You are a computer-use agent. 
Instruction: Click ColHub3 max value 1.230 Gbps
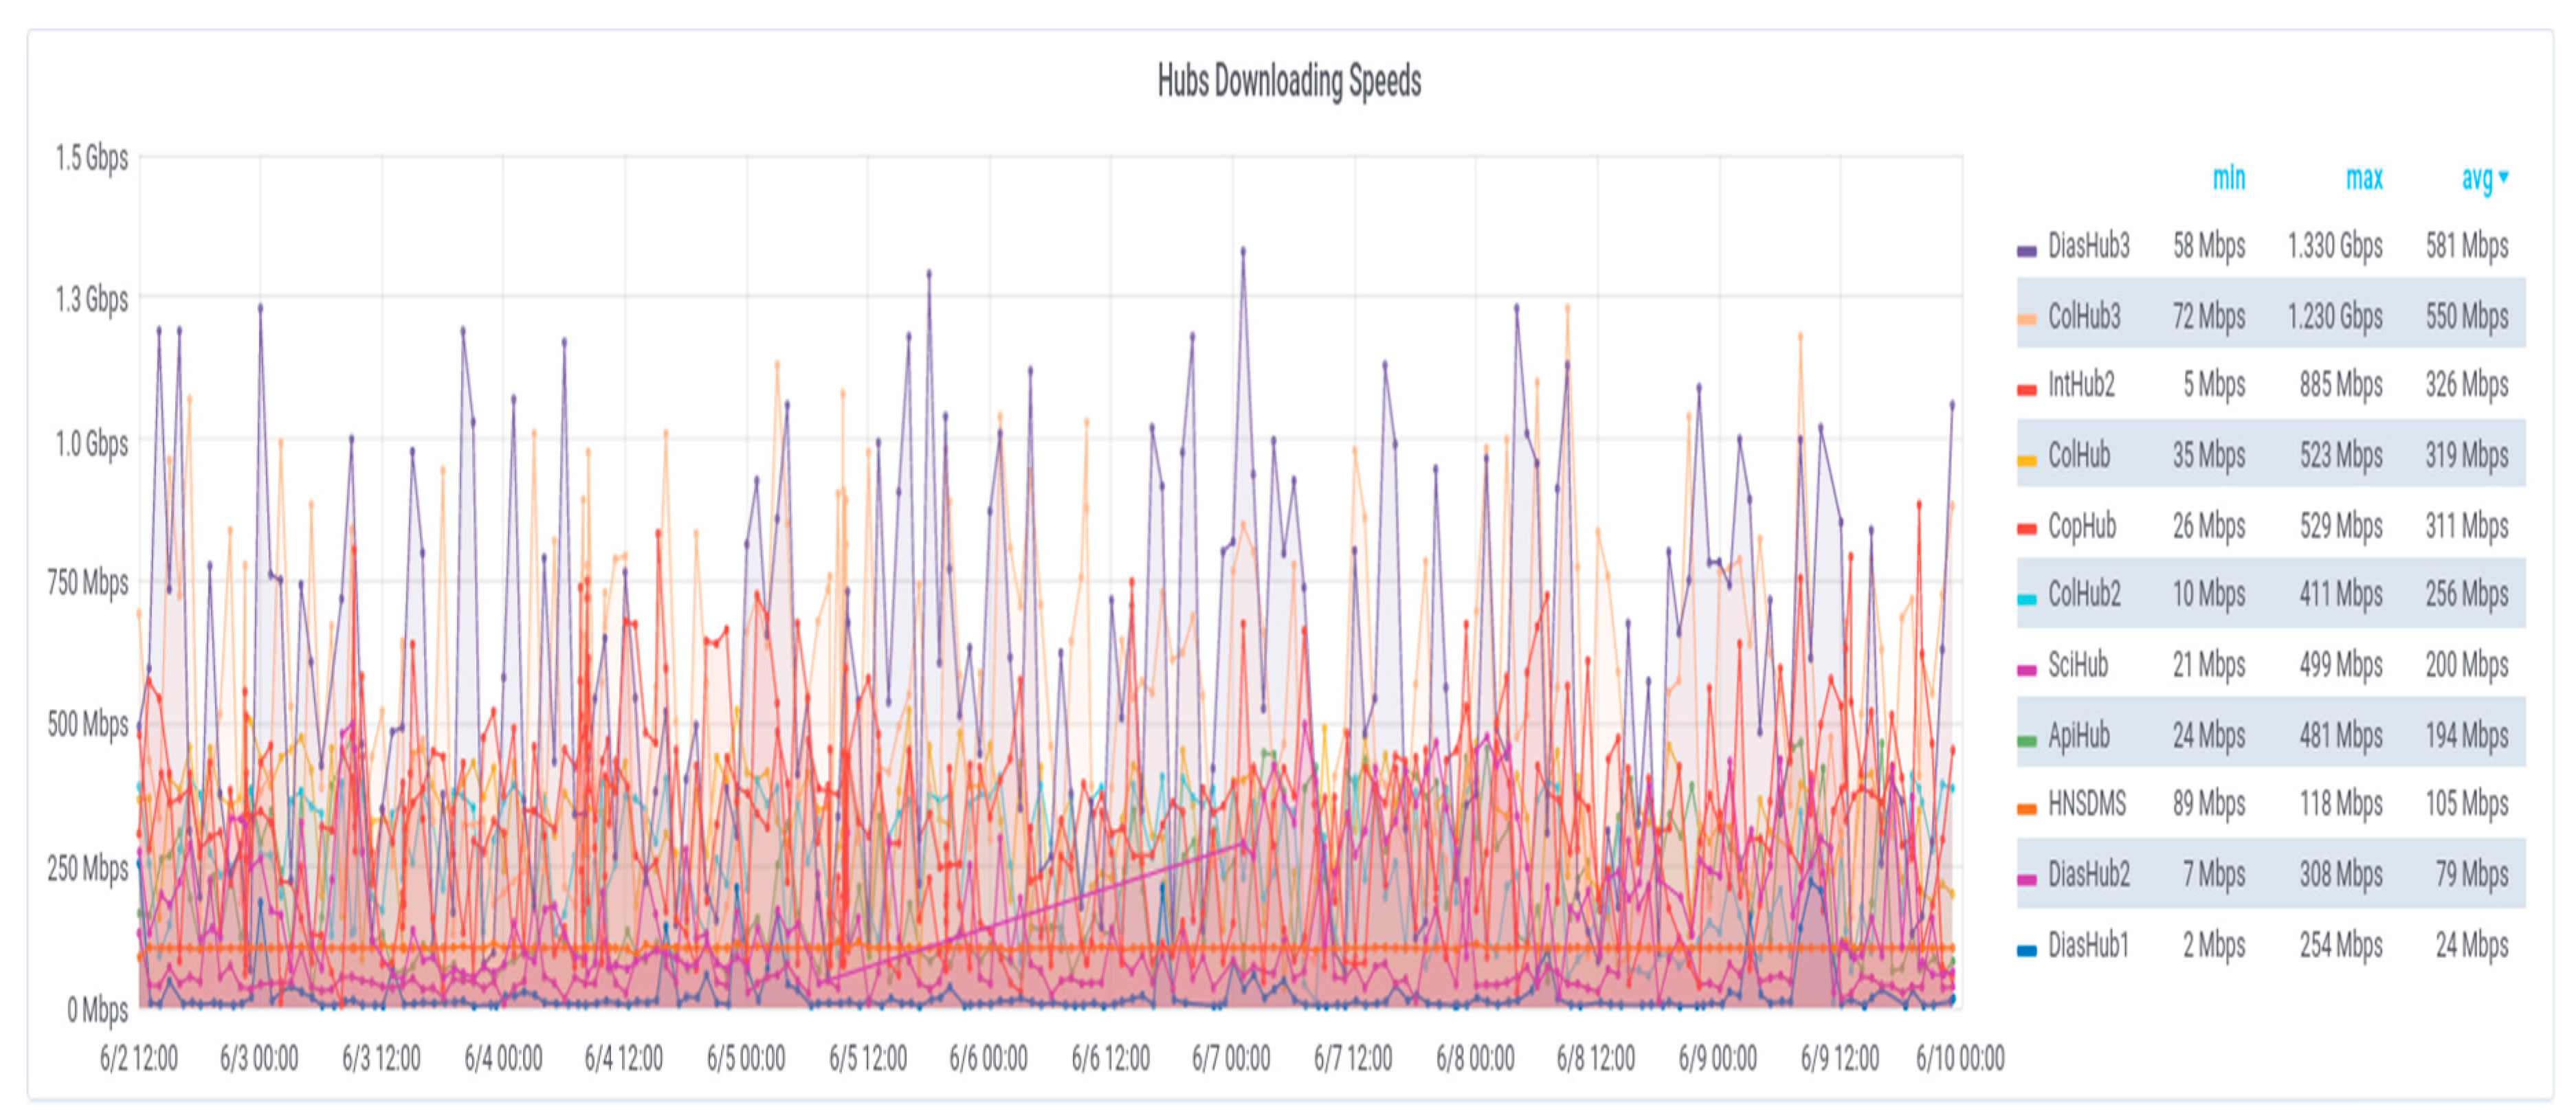[2335, 316]
